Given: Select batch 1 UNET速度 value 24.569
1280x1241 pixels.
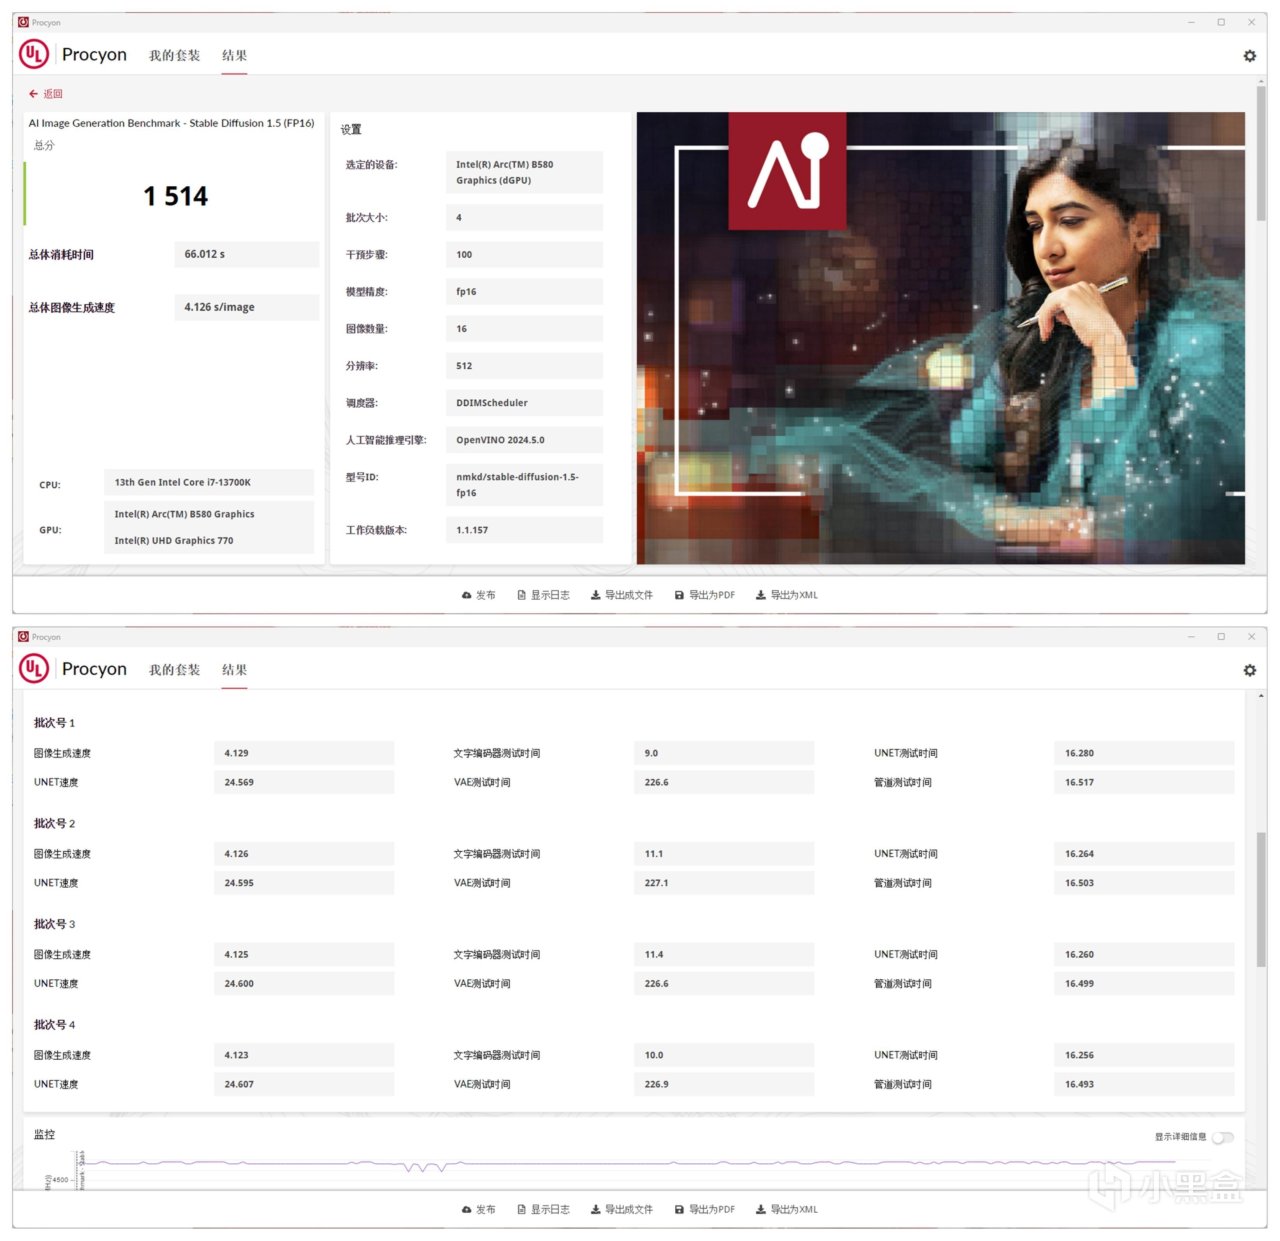Looking at the screenshot, I should (304, 782).
